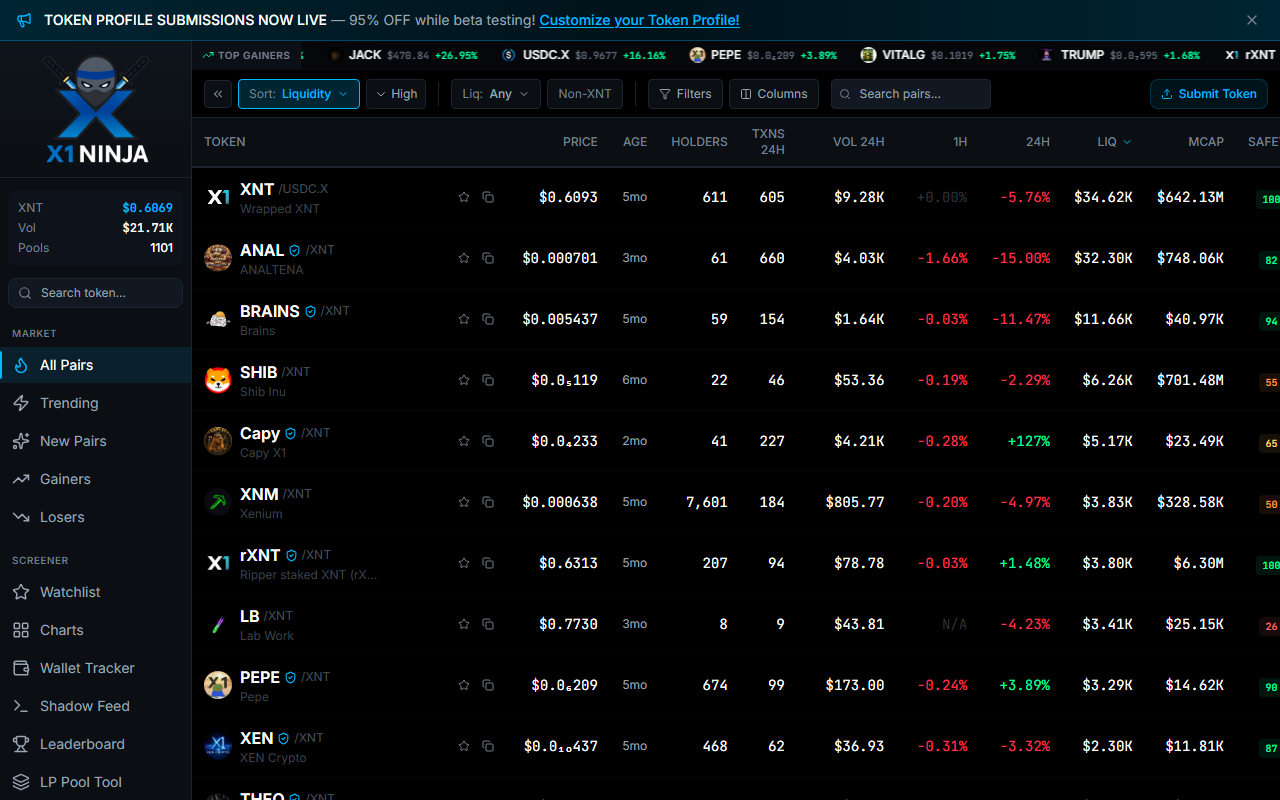The height and width of the screenshot is (800, 1280).
Task: Copy BRAINS token address
Action: click(488, 320)
